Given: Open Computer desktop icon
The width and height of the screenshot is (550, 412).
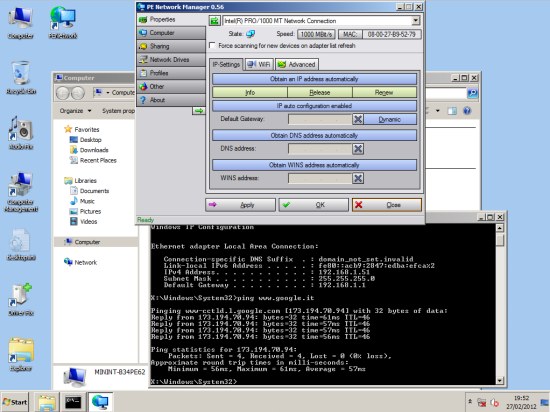Looking at the screenshot, I should [x=20, y=22].
